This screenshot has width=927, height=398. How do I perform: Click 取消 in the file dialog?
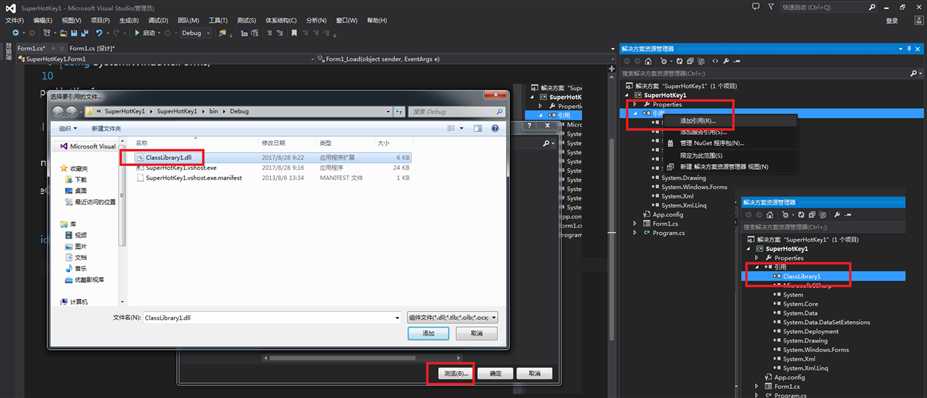point(477,334)
